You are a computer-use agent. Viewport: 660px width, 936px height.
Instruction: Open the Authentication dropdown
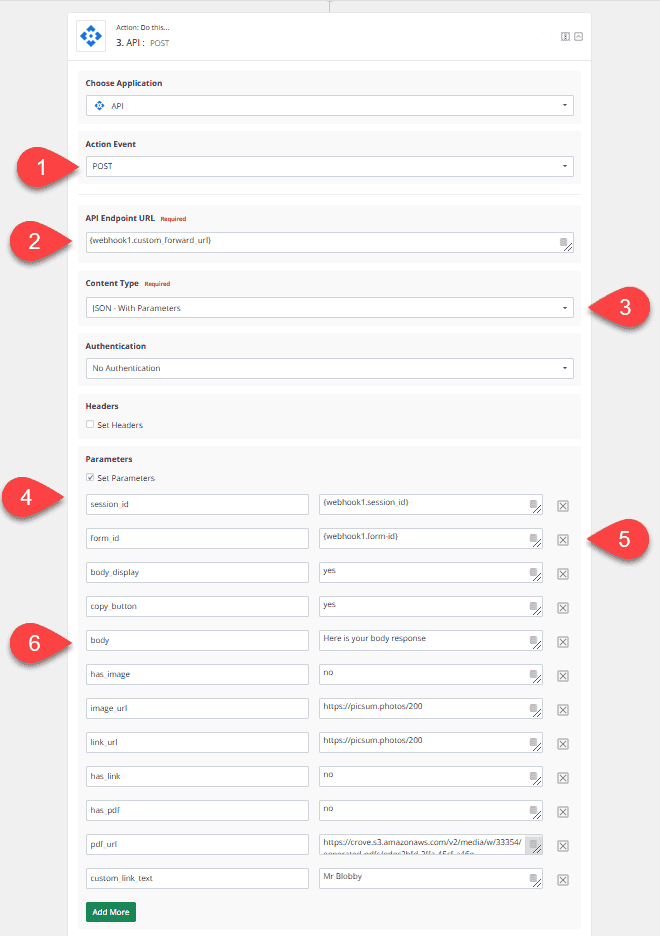[329, 368]
